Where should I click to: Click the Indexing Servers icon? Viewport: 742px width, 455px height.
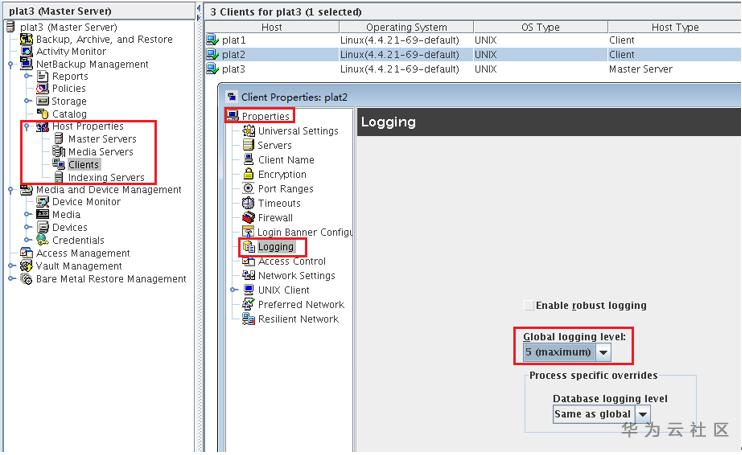coord(59,177)
